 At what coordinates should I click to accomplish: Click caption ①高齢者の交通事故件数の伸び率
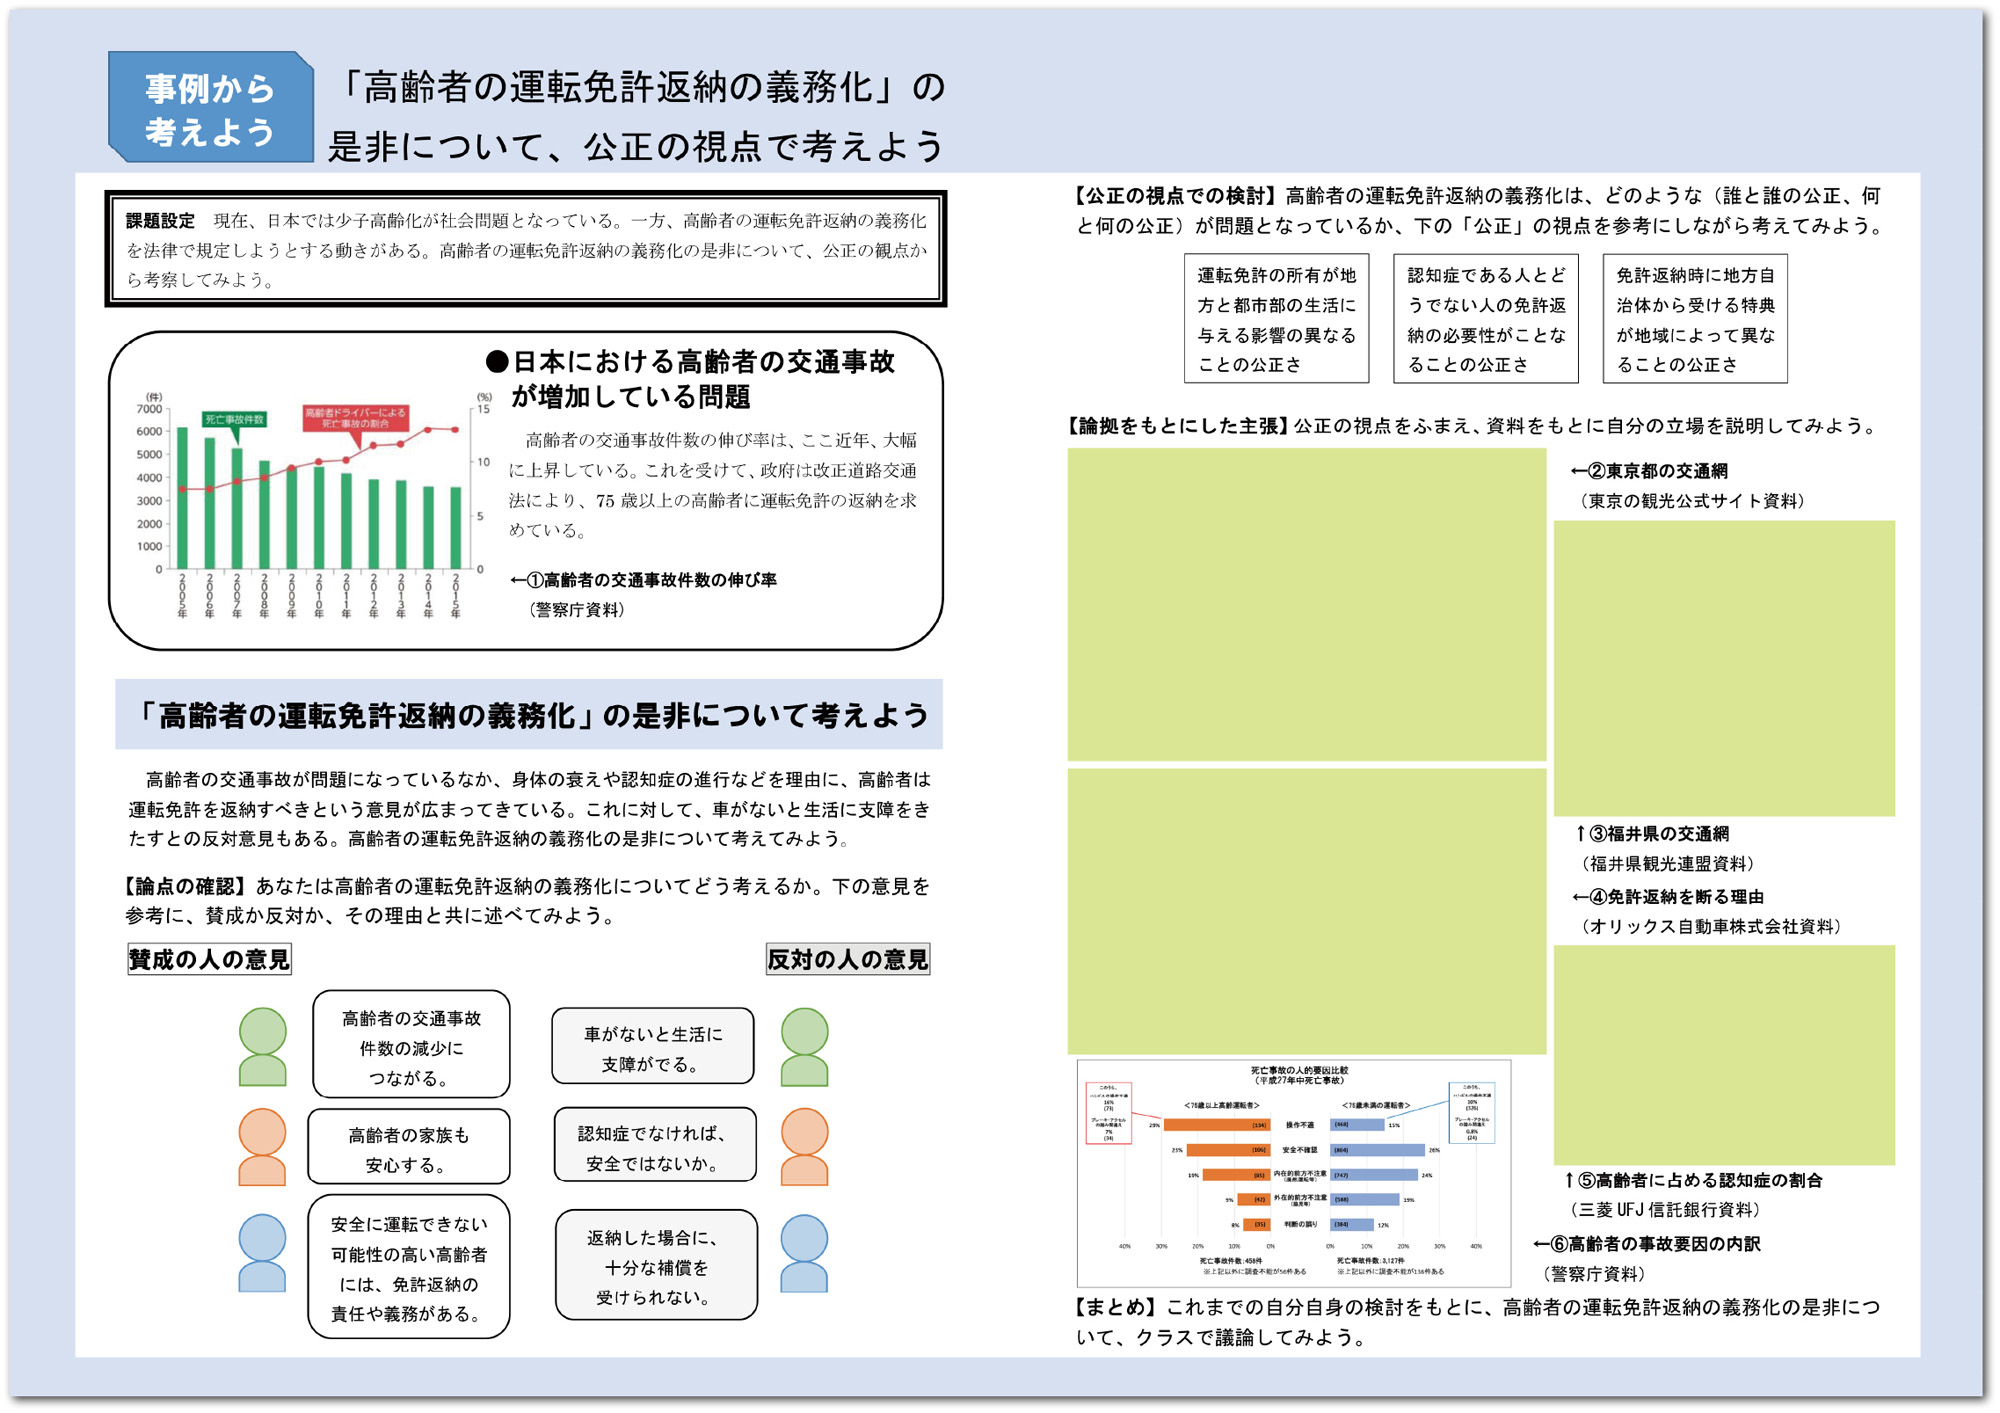[643, 580]
